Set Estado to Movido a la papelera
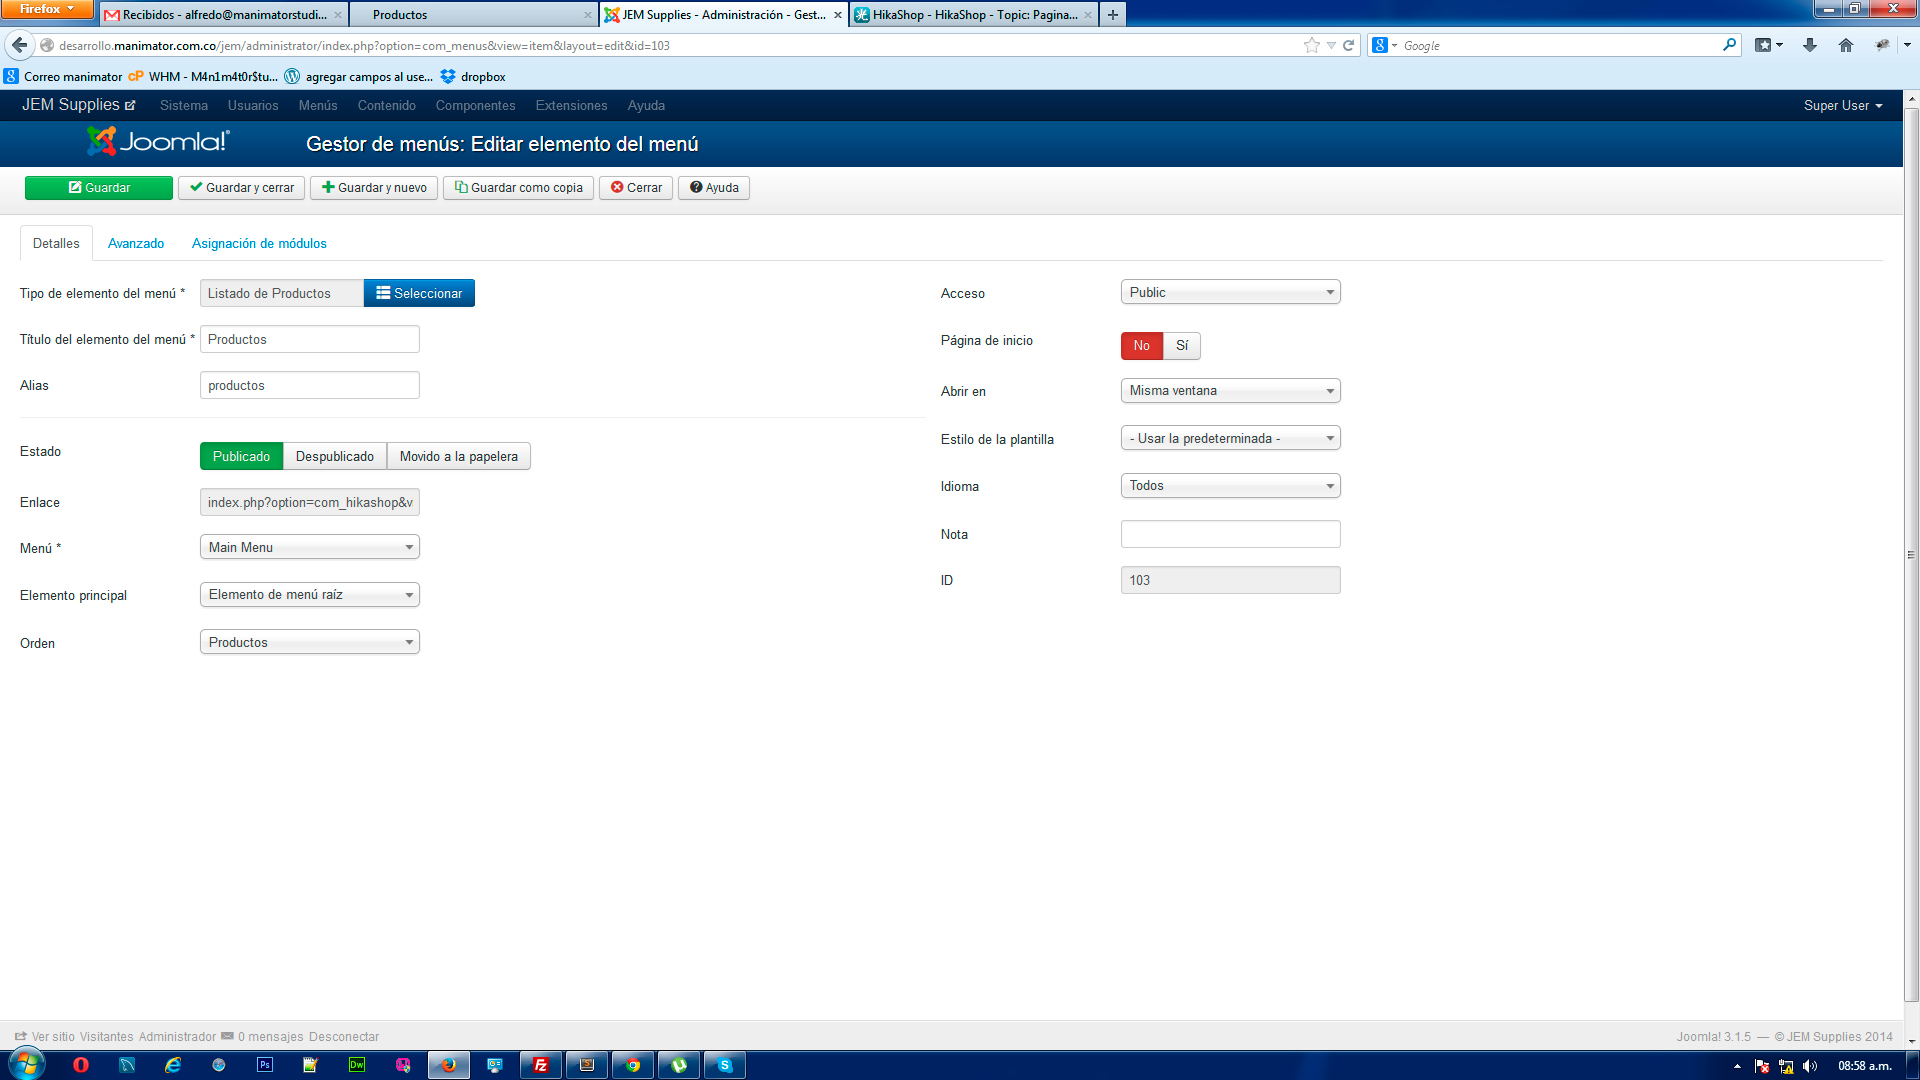 point(458,456)
